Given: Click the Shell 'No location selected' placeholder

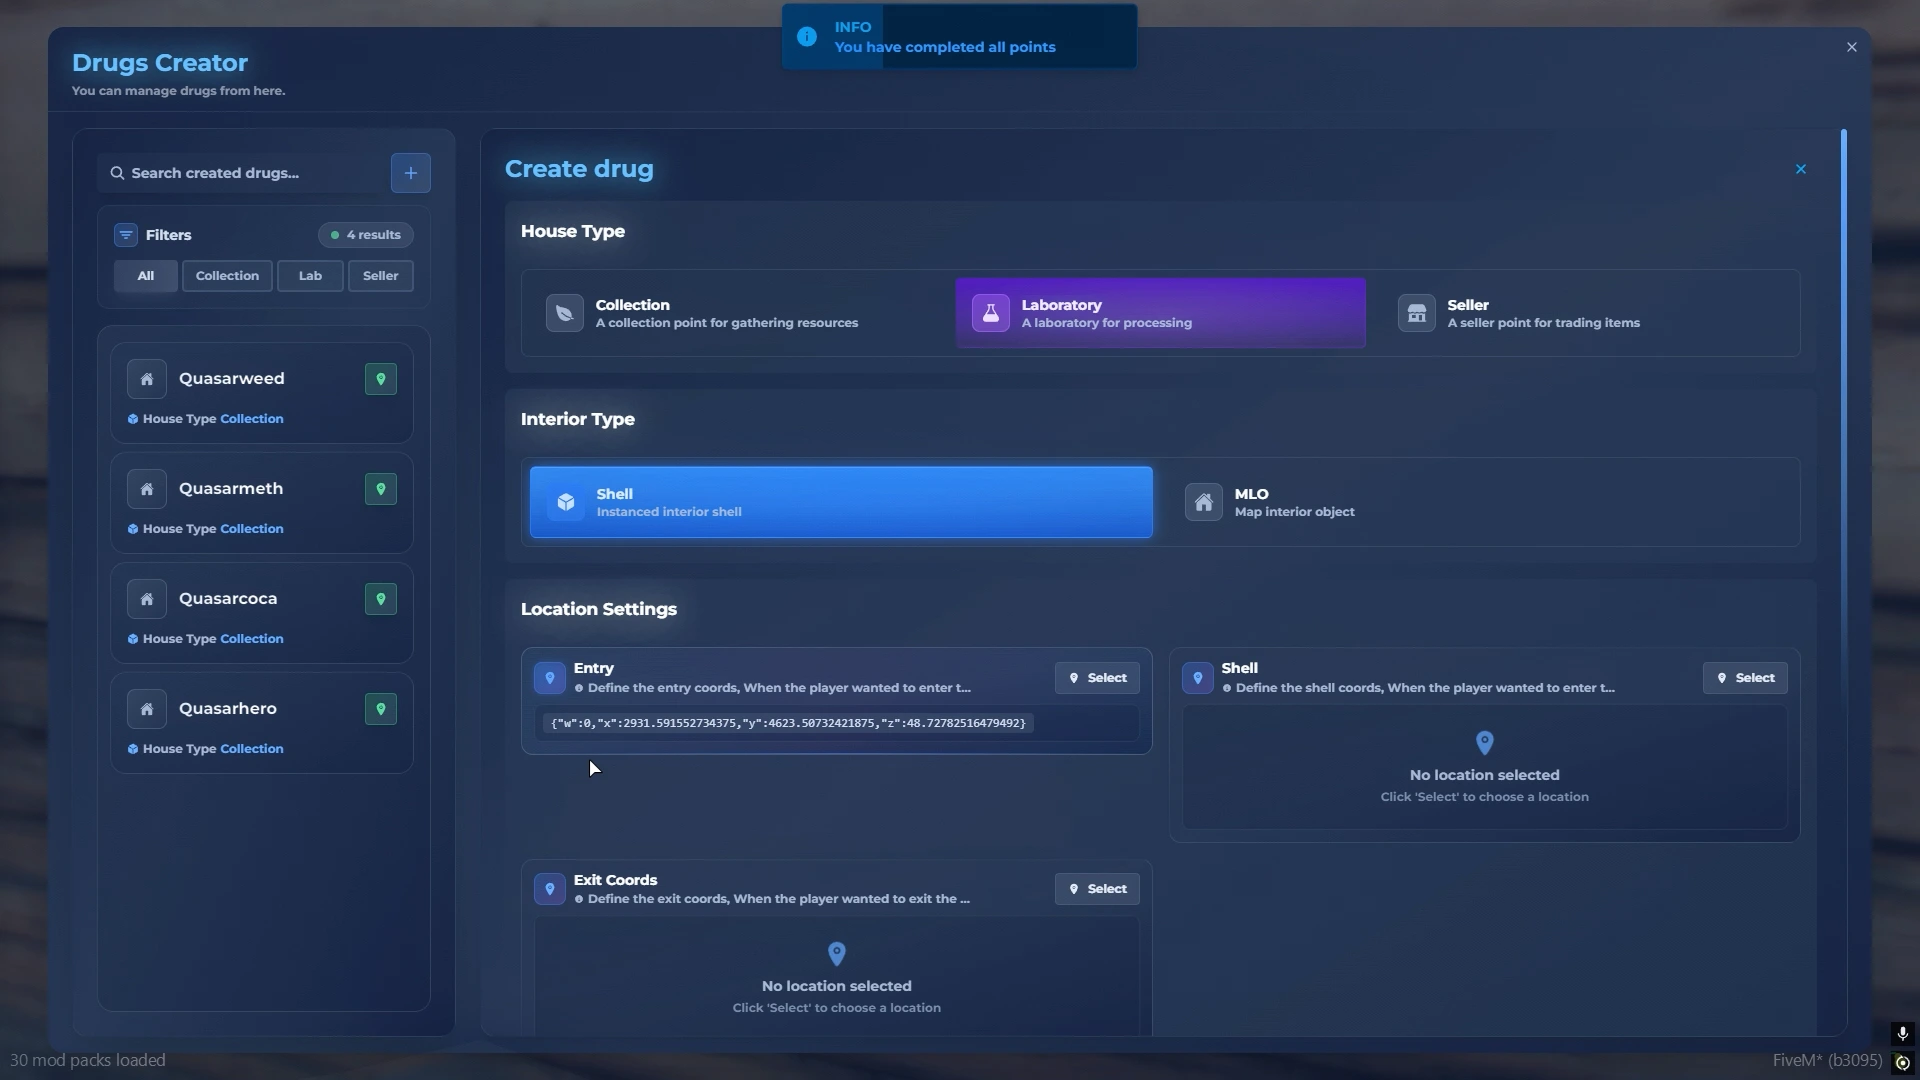Looking at the screenshot, I should coord(1484,768).
